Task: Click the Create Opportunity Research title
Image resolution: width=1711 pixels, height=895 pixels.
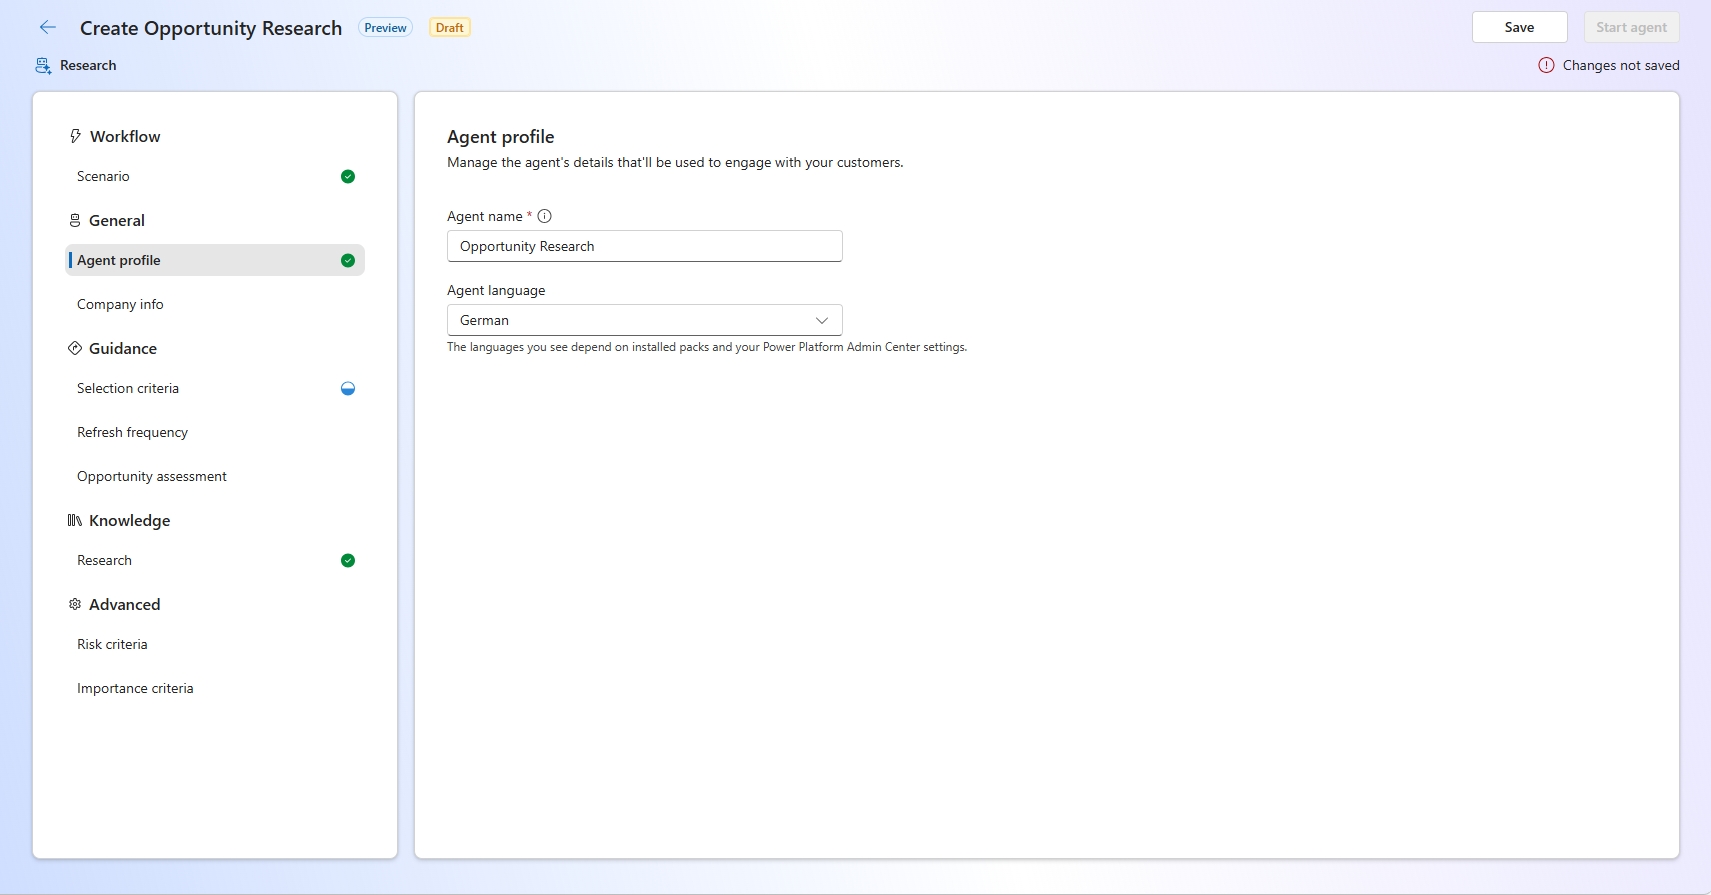Action: 211,28
